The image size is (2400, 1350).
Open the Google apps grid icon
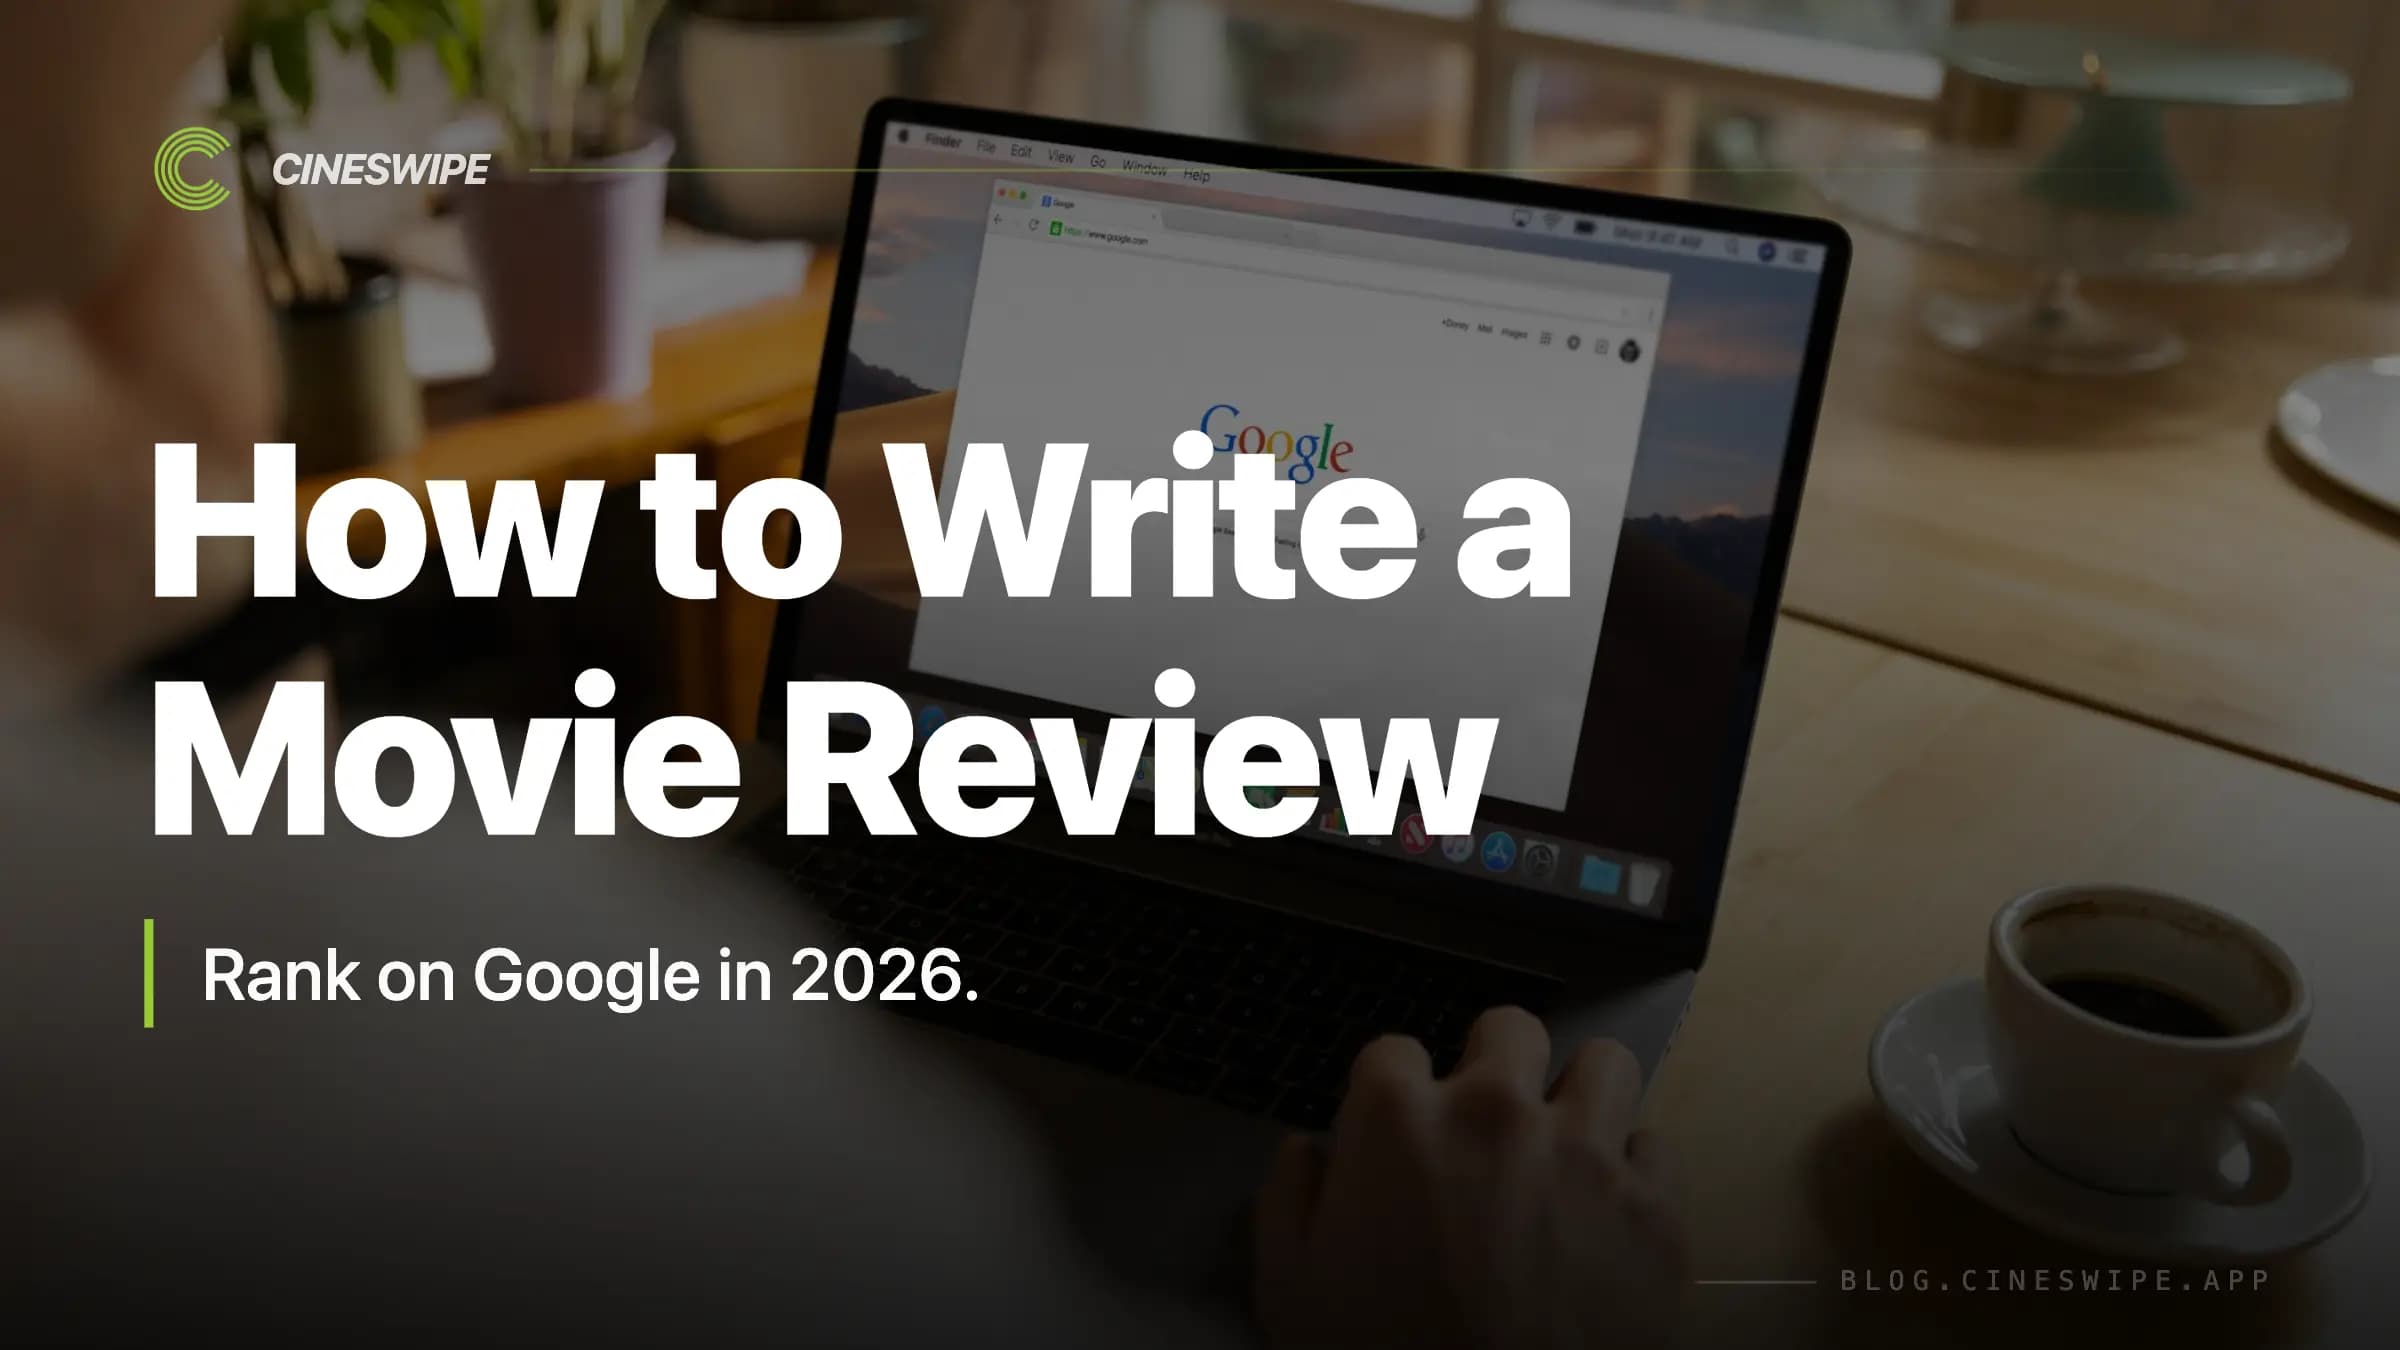coord(1546,339)
